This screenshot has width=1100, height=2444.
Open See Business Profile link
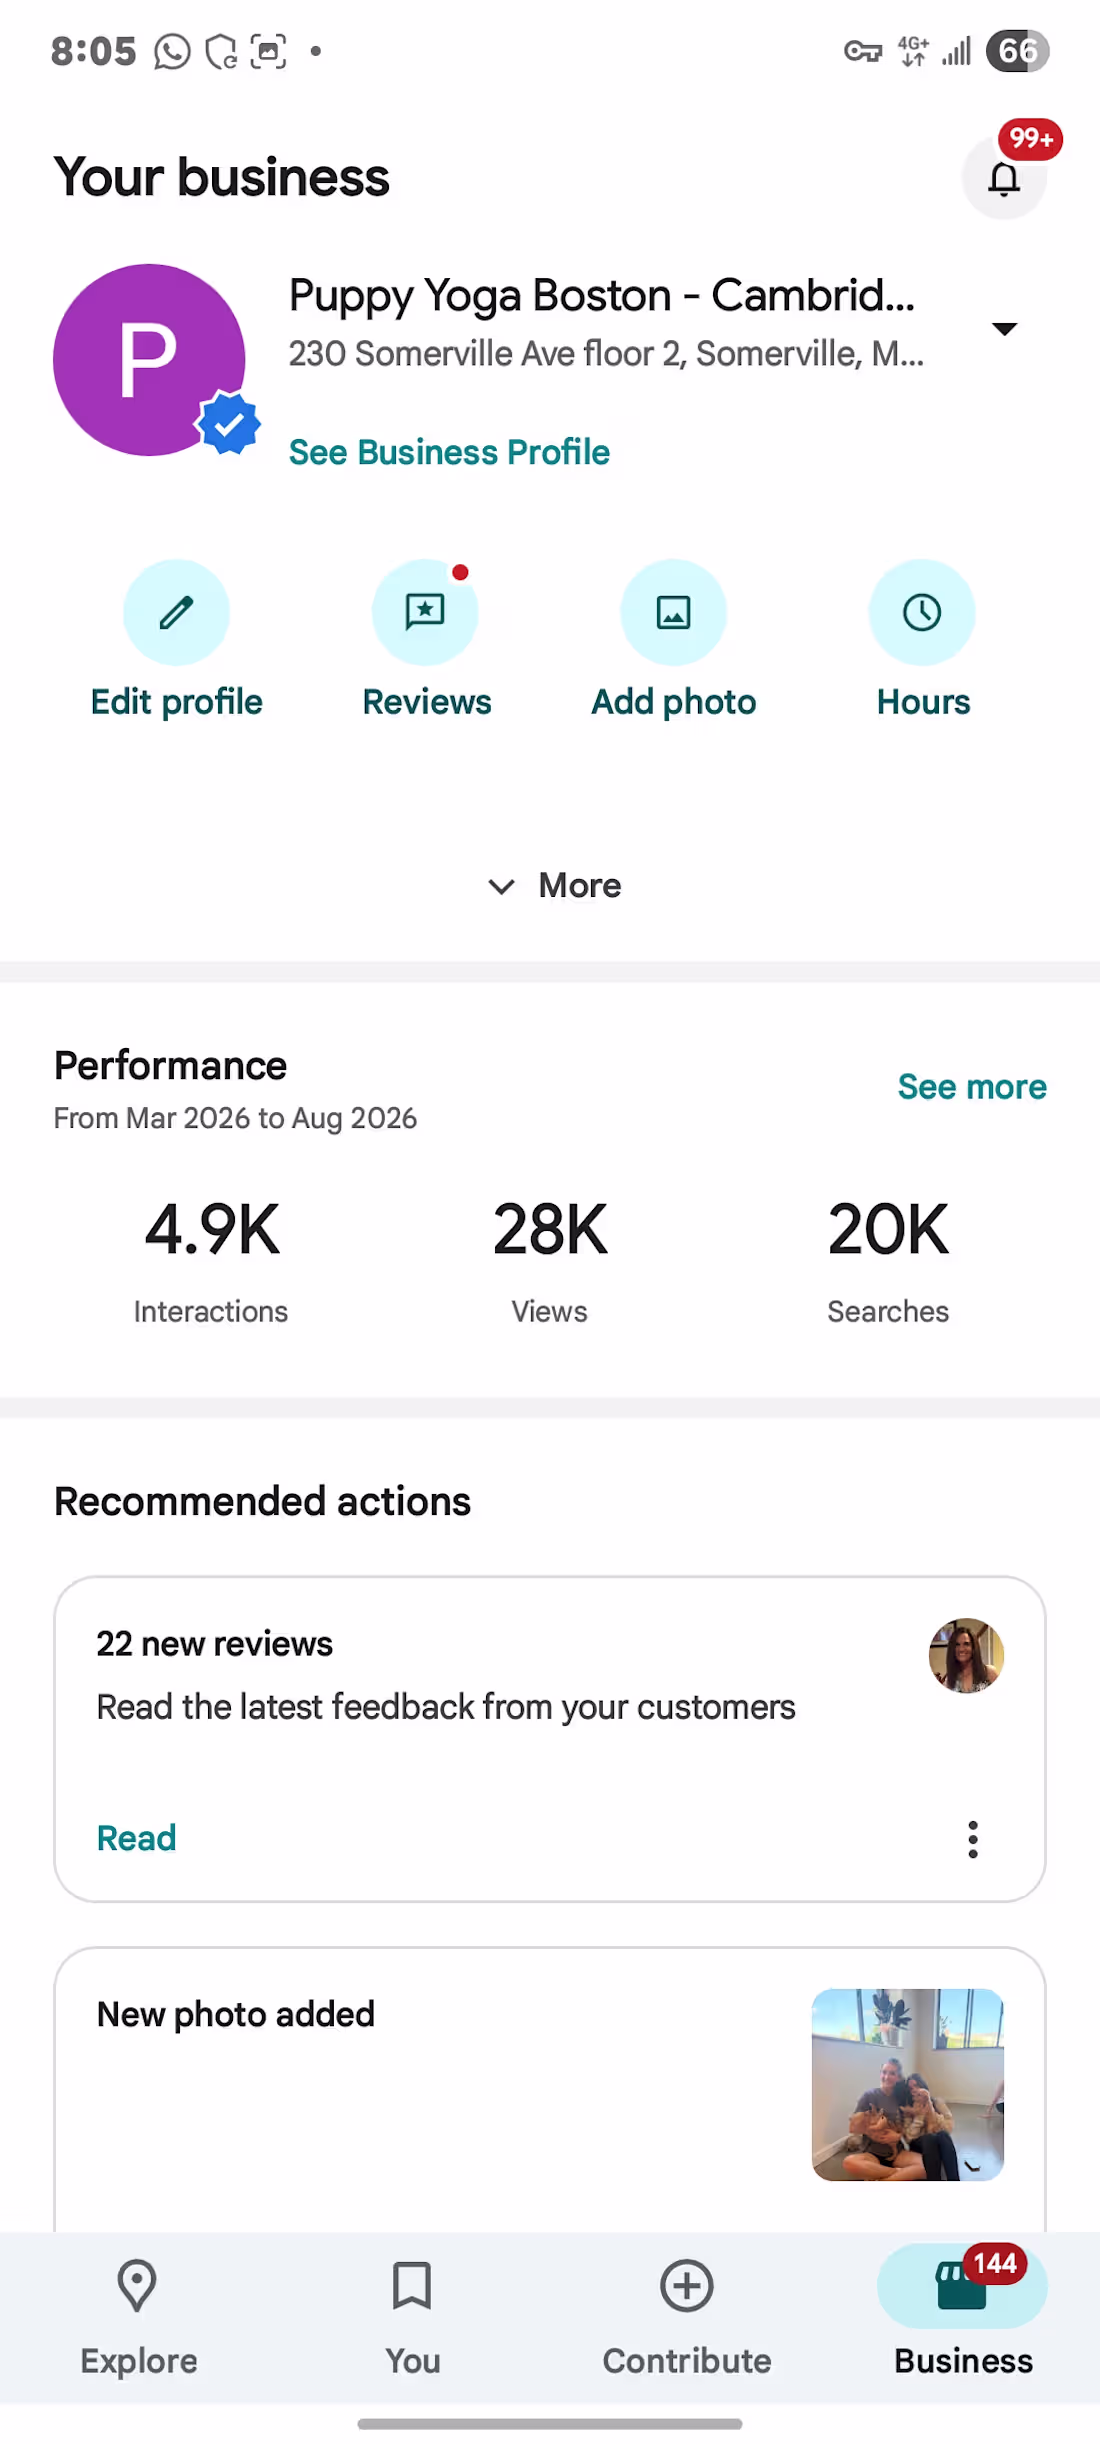click(449, 452)
